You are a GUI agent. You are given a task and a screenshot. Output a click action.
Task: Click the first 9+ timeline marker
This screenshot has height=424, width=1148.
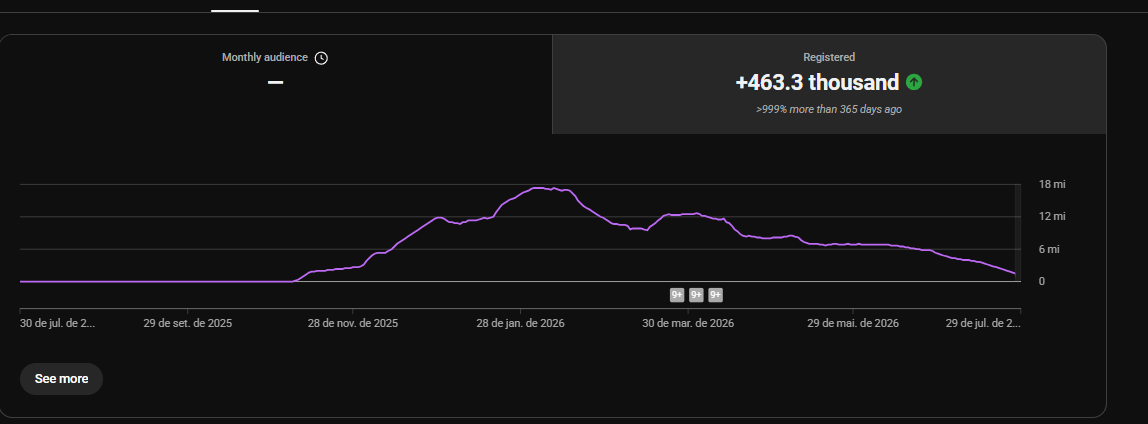677,295
